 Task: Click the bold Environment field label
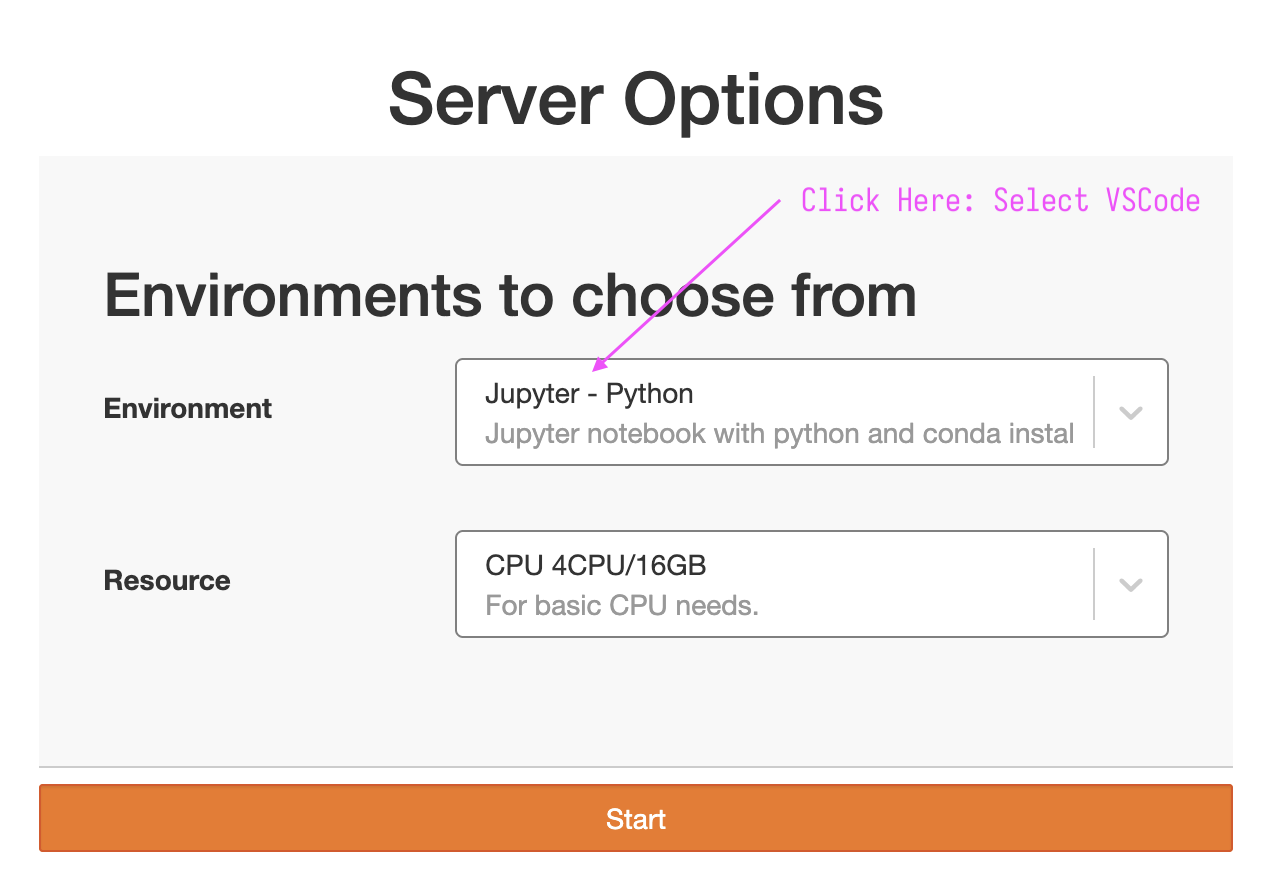[188, 408]
